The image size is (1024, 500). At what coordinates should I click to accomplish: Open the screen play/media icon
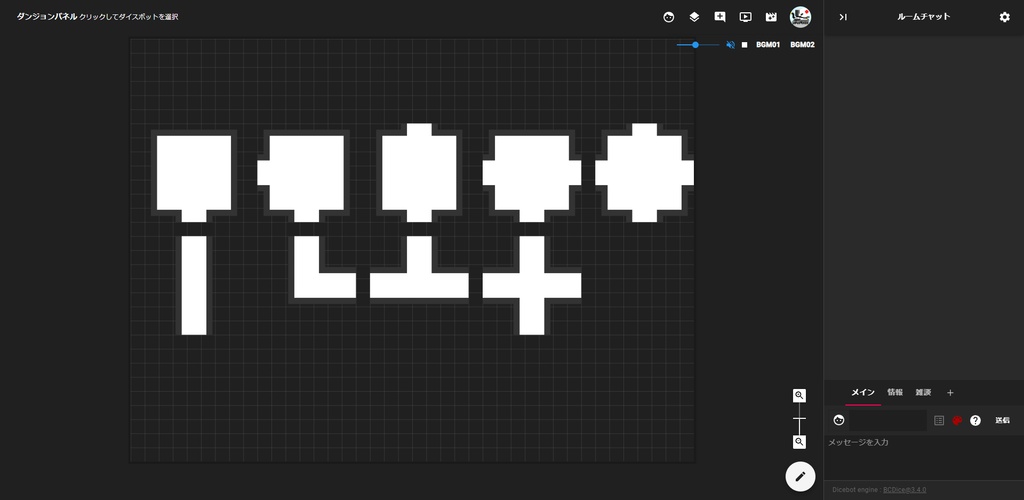pos(745,18)
